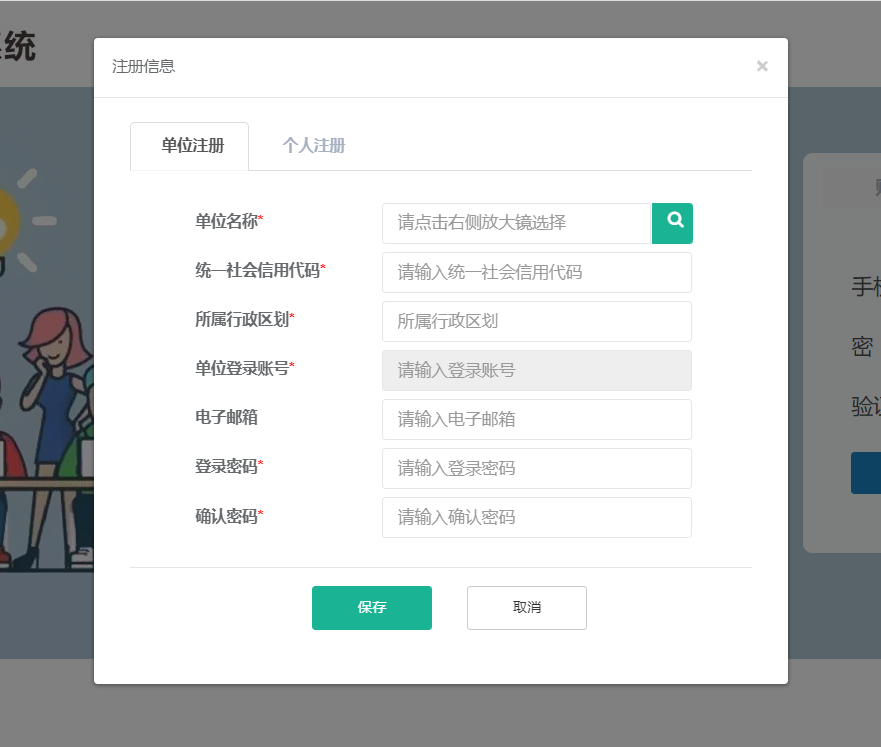Click the 统一社会信用代码 input box
The image size is (881, 747).
(x=536, y=272)
